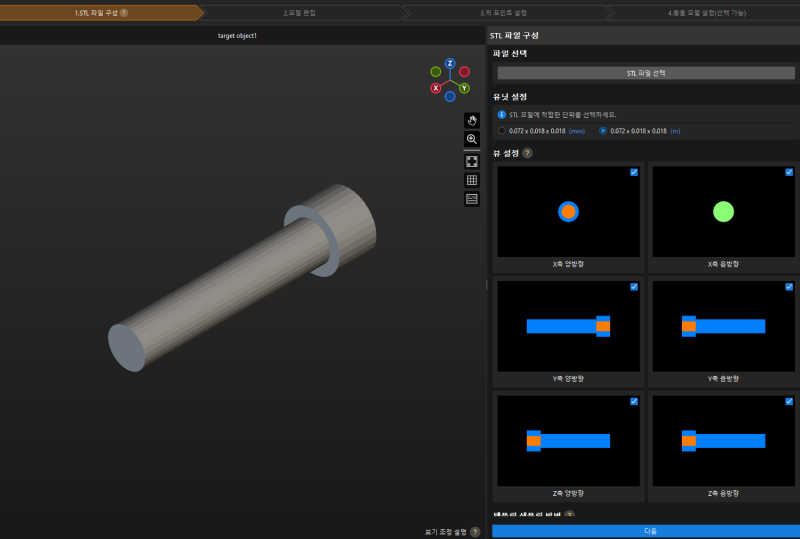
Task: Select the X축 음방향 green circle thumbnail
Action: pyautogui.click(x=723, y=212)
